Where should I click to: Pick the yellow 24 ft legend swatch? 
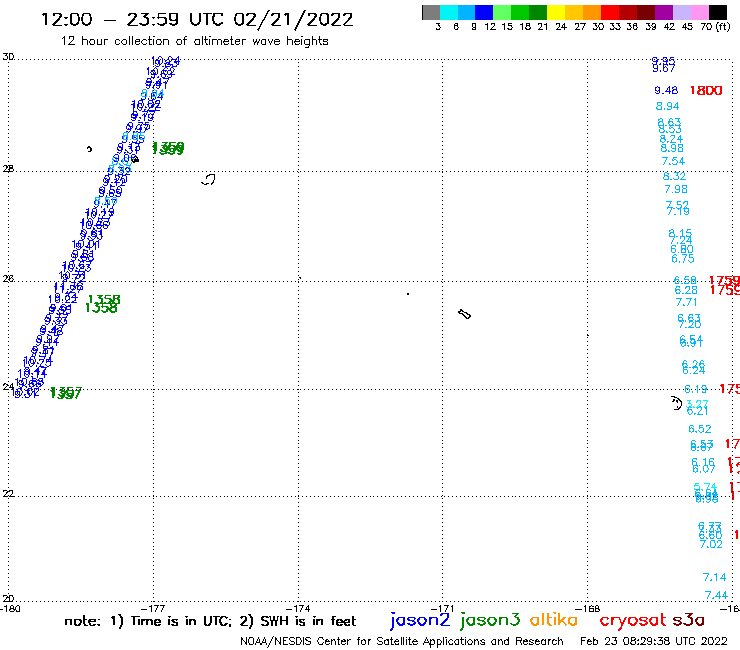tap(556, 12)
